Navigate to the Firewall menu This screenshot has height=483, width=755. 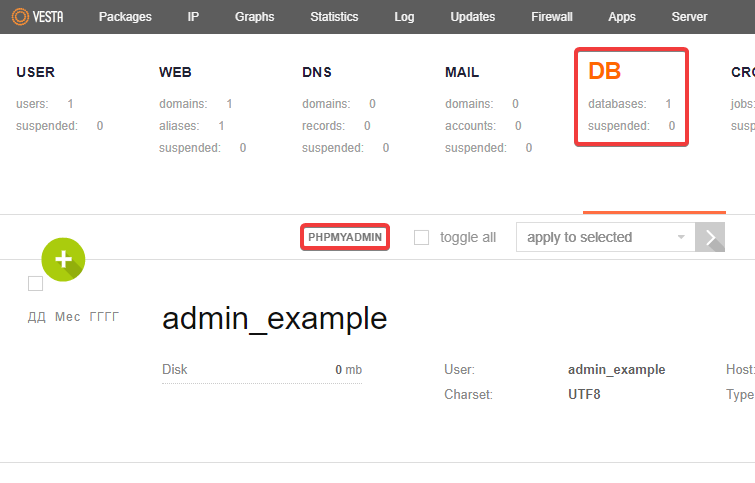pyautogui.click(x=551, y=17)
